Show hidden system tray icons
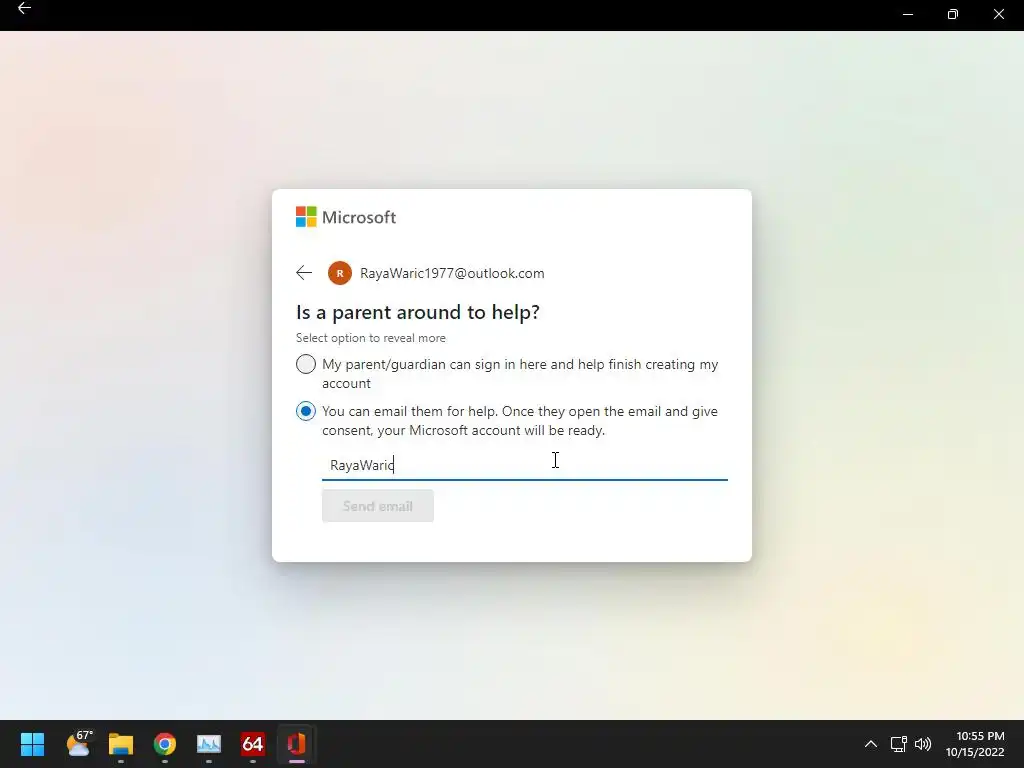The width and height of the screenshot is (1024, 768). pyautogui.click(x=871, y=744)
